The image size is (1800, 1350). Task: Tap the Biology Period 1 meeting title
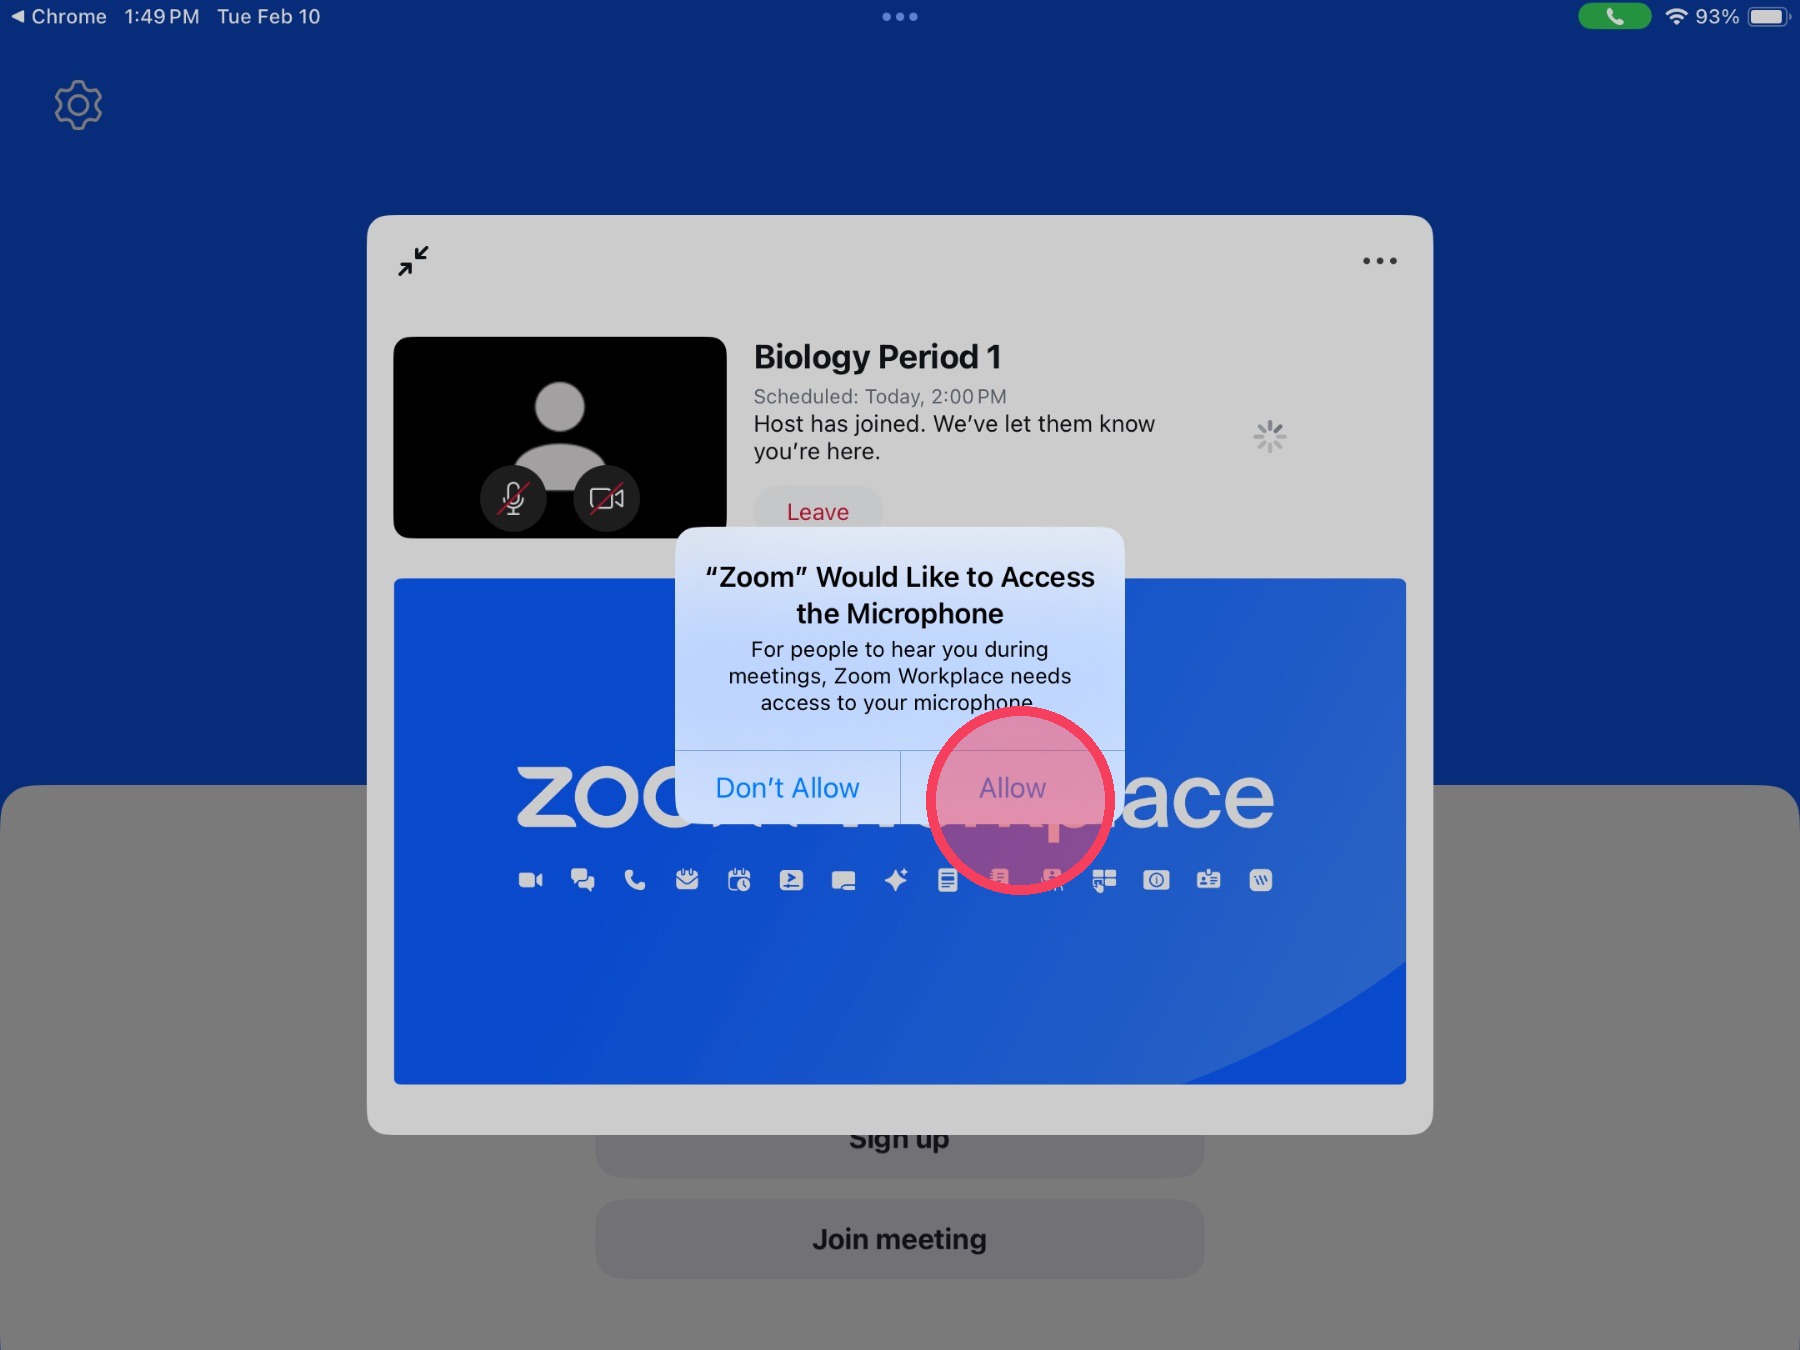[x=877, y=357]
